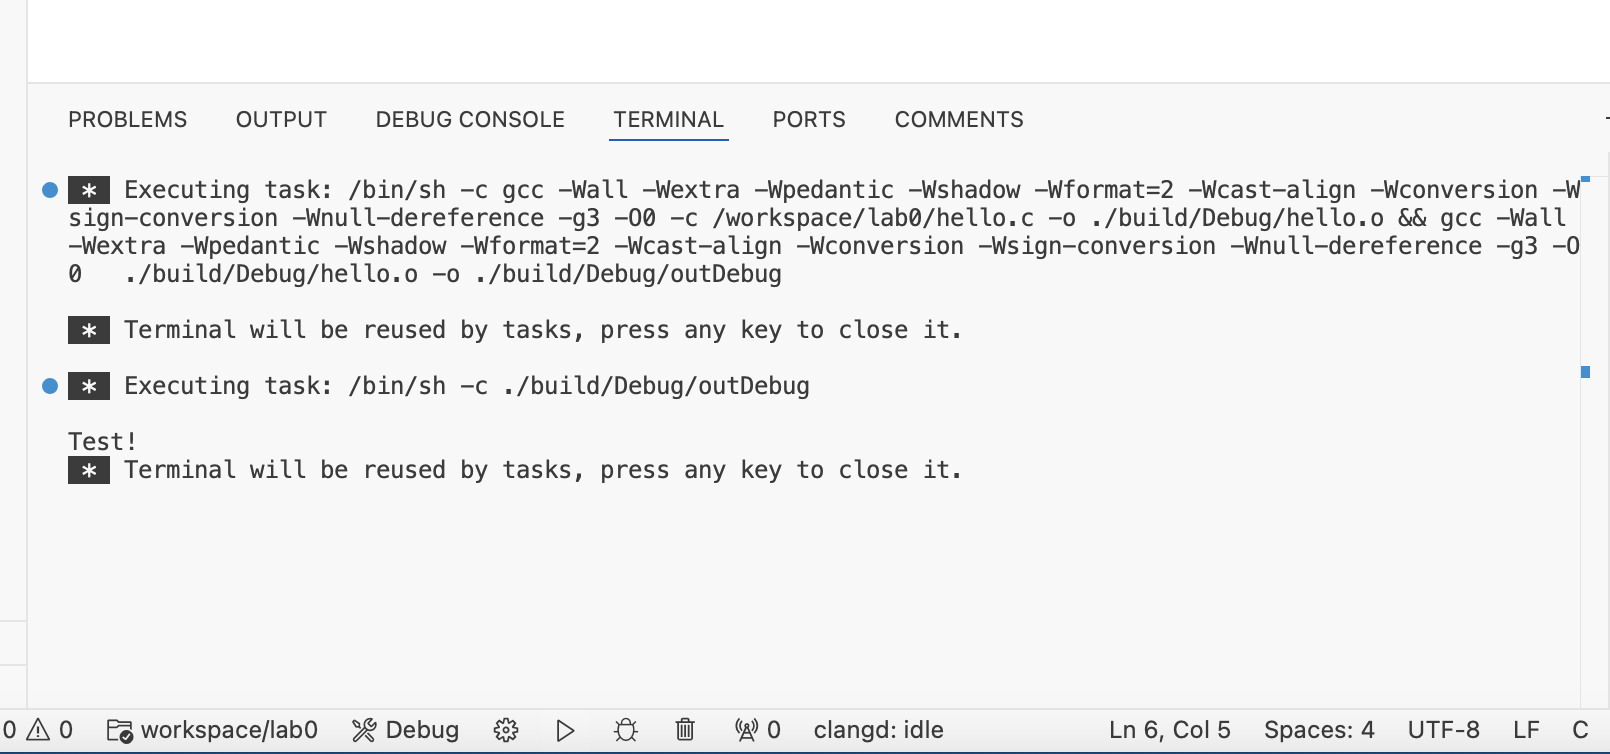Go to the PORTS tab
This screenshot has width=1610, height=754.
(x=809, y=120)
